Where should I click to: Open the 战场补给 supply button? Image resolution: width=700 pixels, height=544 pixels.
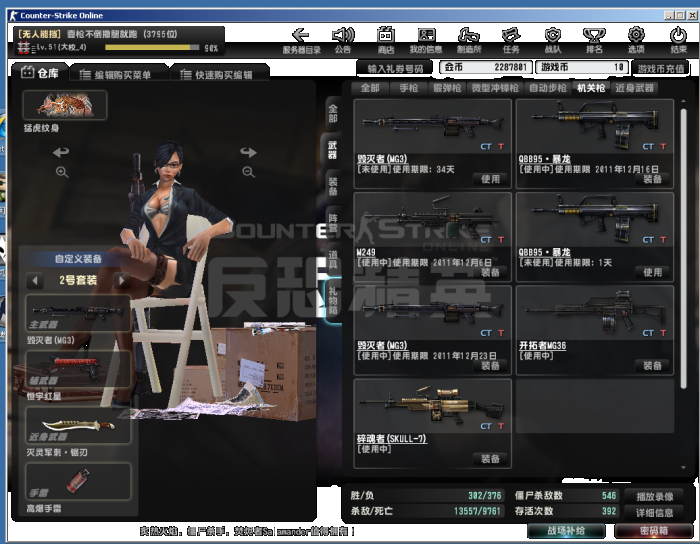tap(566, 531)
